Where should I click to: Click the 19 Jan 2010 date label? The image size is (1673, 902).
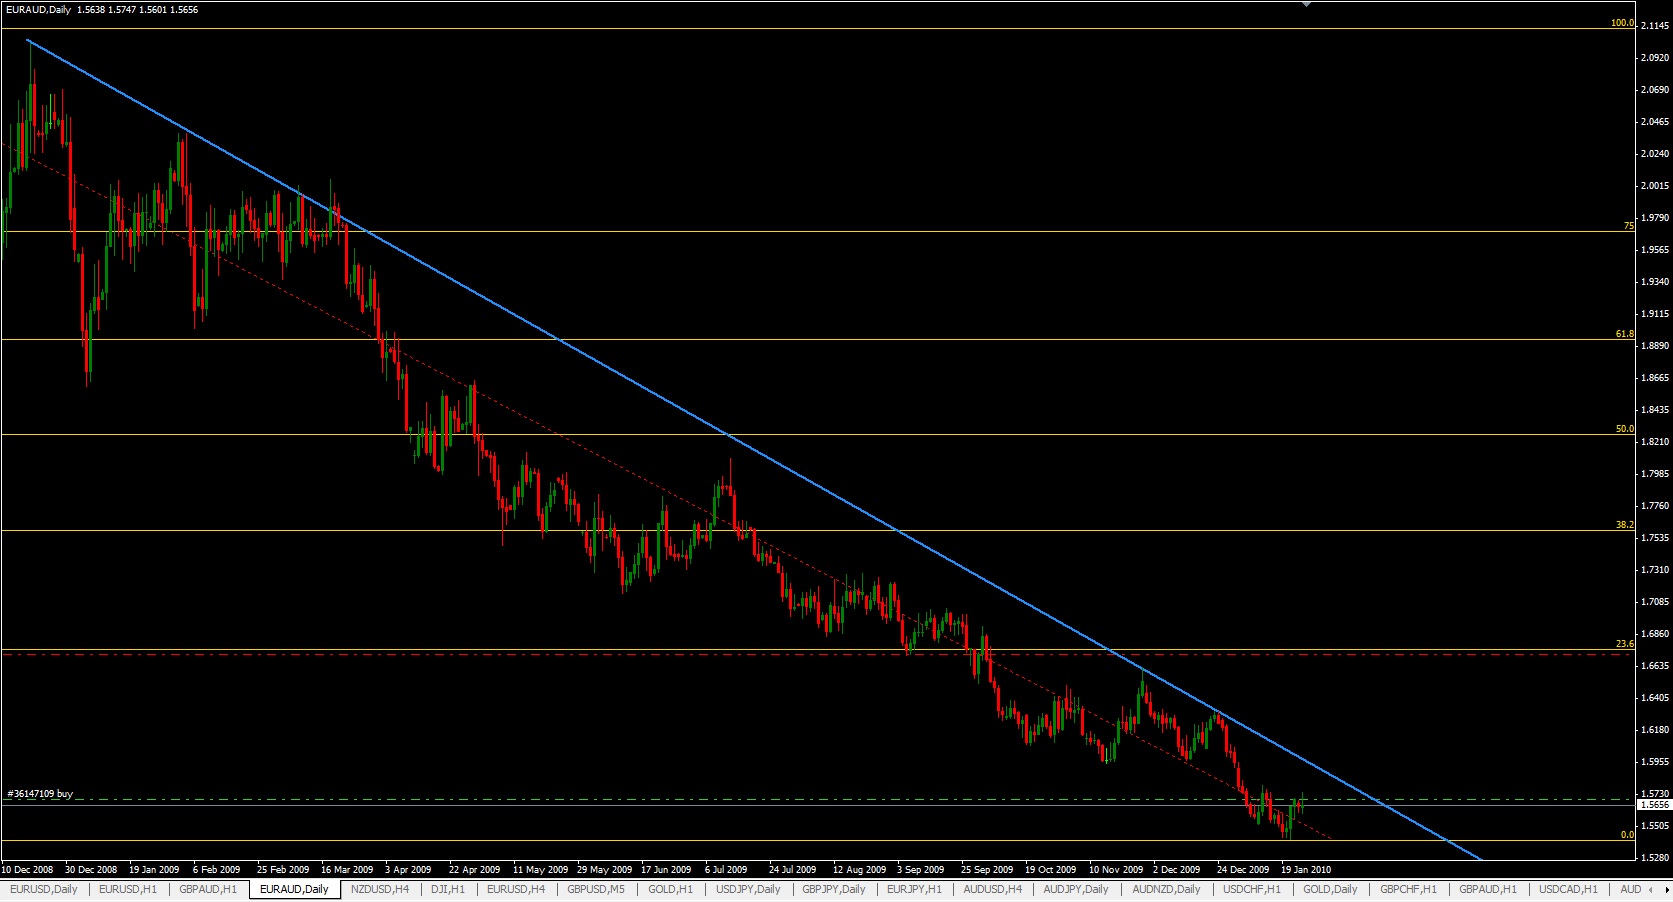pyautogui.click(x=1306, y=870)
